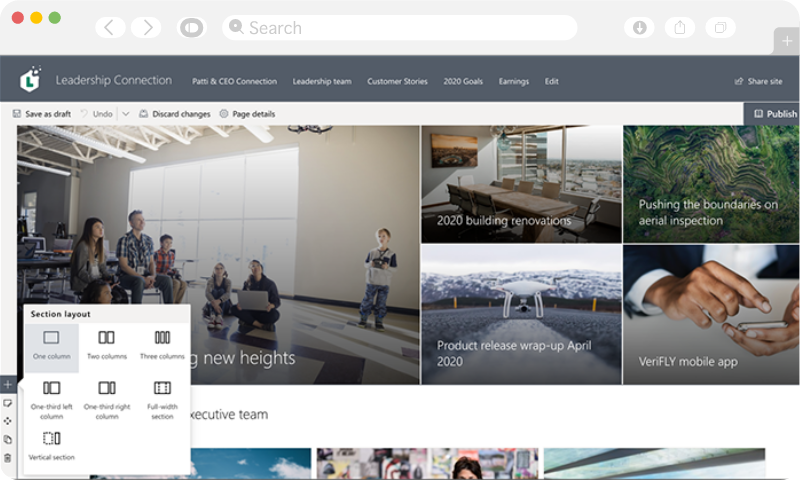800x480 pixels.
Task: Click the add section plus icon
Action: 7,384
